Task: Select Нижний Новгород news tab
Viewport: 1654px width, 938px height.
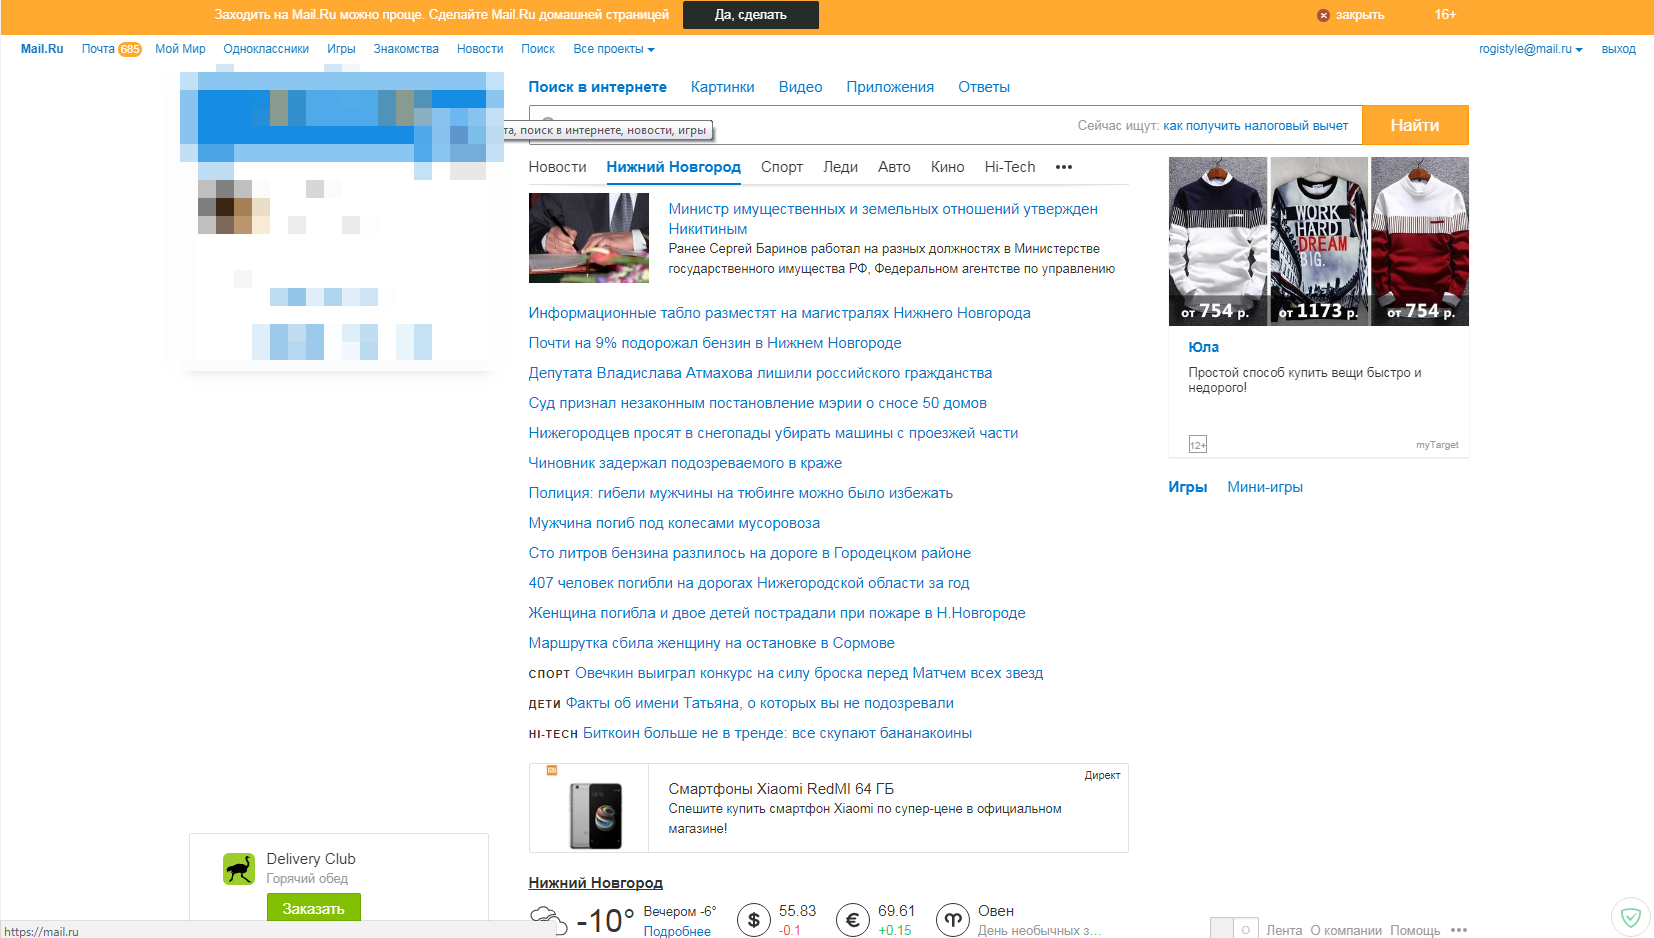Action: pos(673,167)
